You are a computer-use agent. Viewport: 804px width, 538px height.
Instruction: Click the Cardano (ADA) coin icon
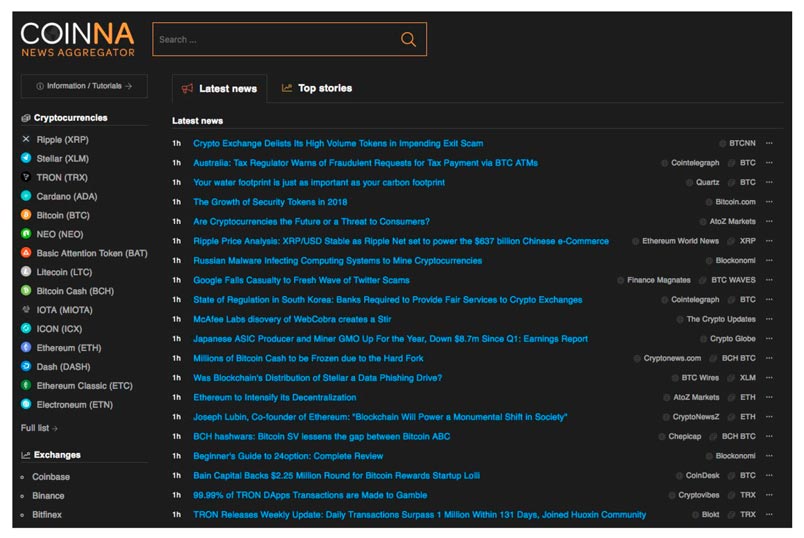26,196
